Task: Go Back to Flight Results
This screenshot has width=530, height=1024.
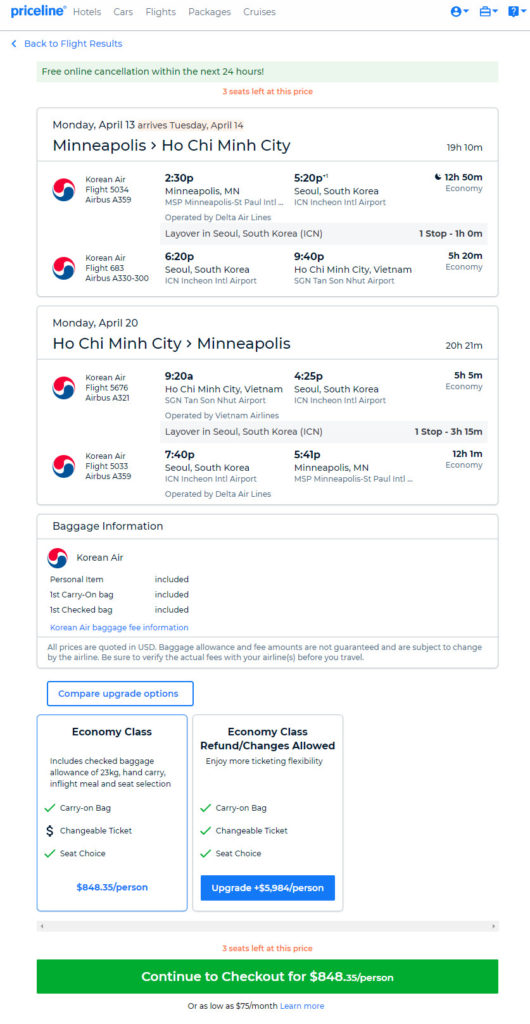Action: tap(73, 44)
